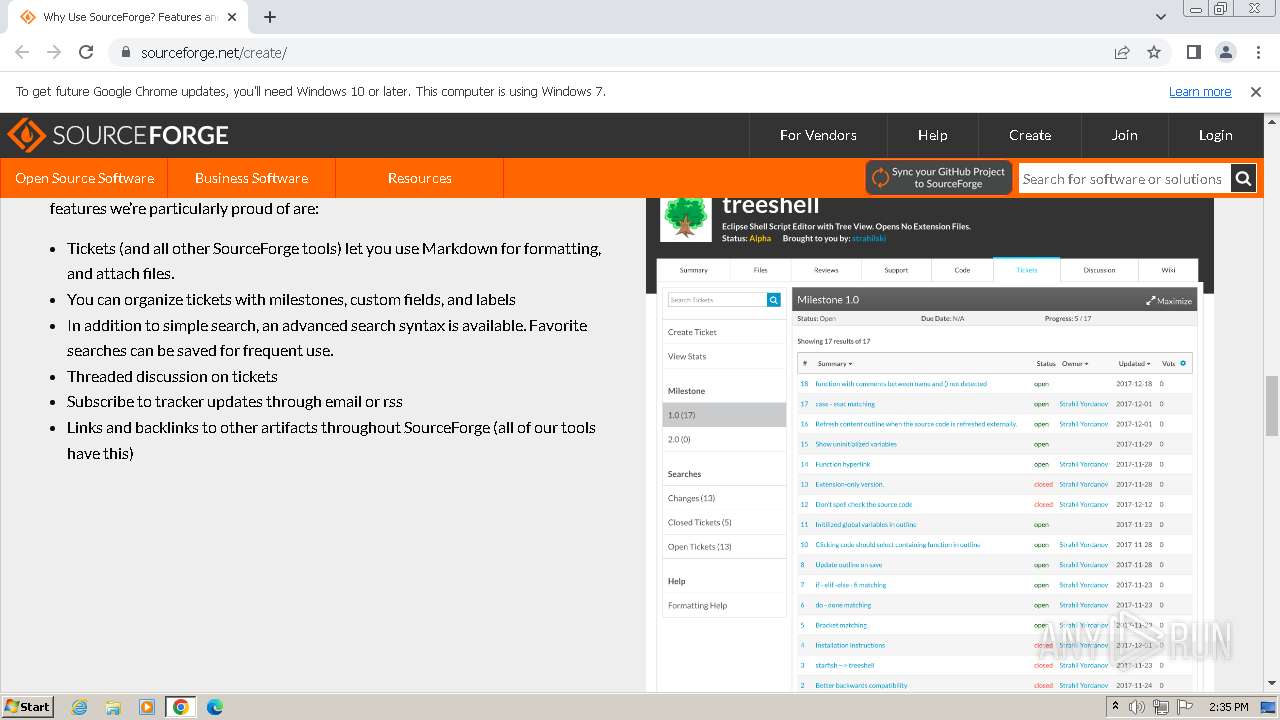Viewport: 1280px width, 720px height.
Task: Click the Search for software or solutions field
Action: pyautogui.click(x=1125, y=179)
